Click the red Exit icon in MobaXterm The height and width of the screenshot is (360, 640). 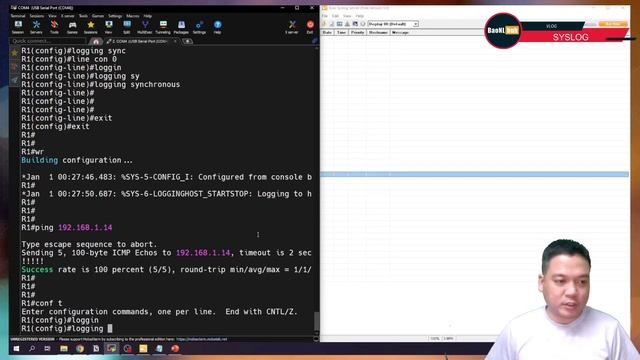[x=310, y=27]
